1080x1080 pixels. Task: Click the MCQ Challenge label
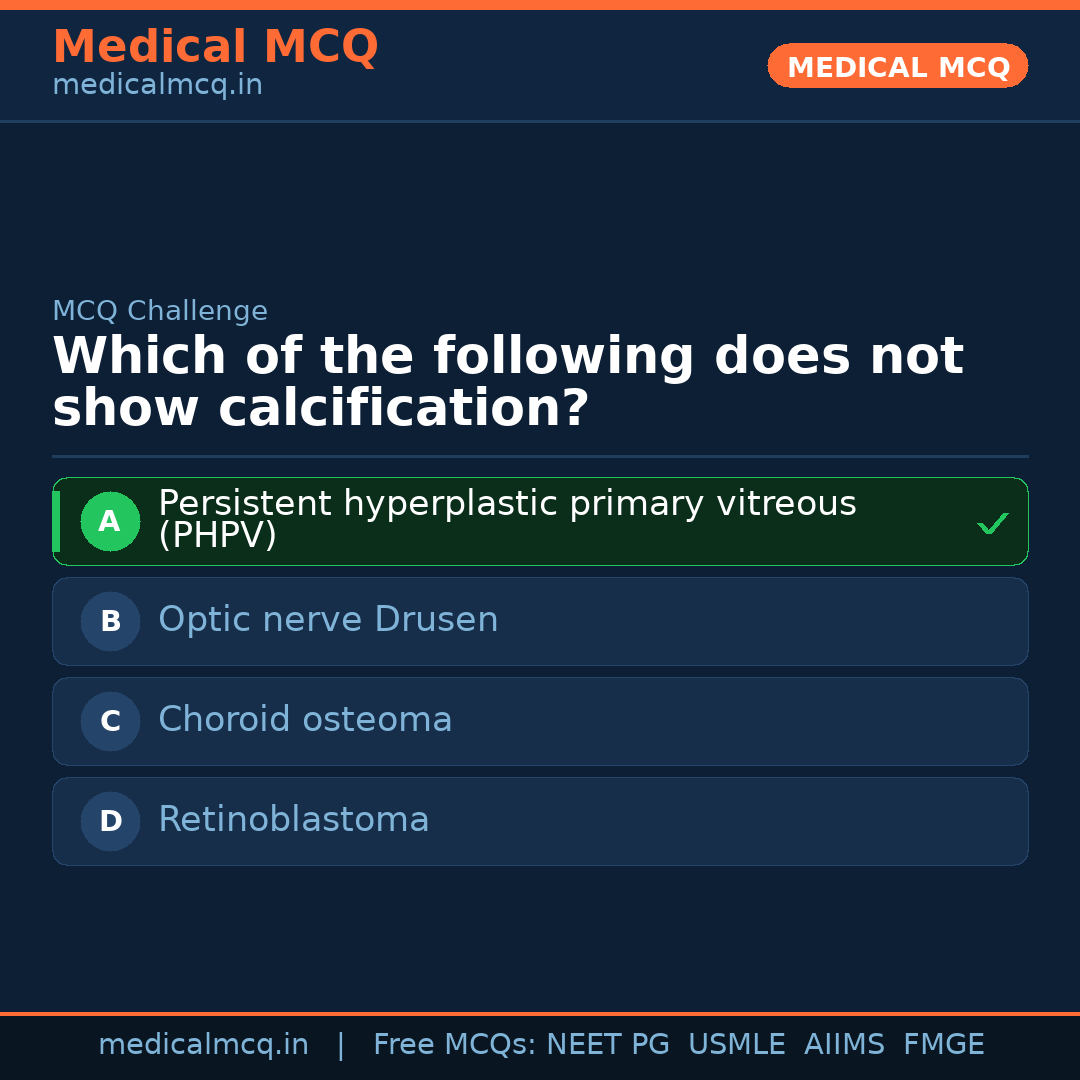pos(160,311)
